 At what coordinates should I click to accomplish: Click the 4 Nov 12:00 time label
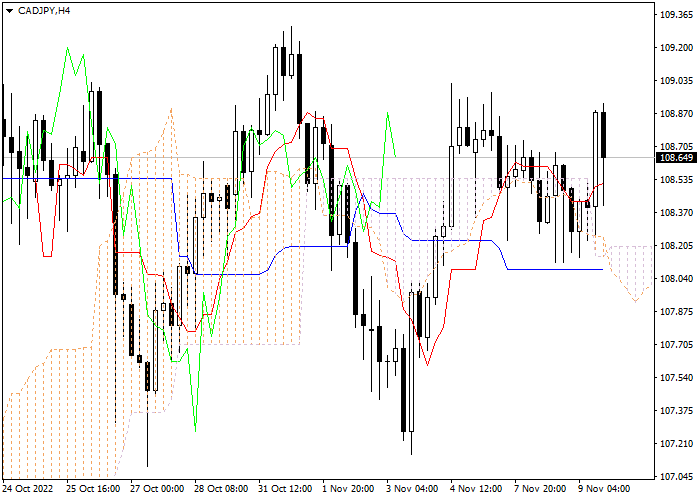click(x=476, y=489)
